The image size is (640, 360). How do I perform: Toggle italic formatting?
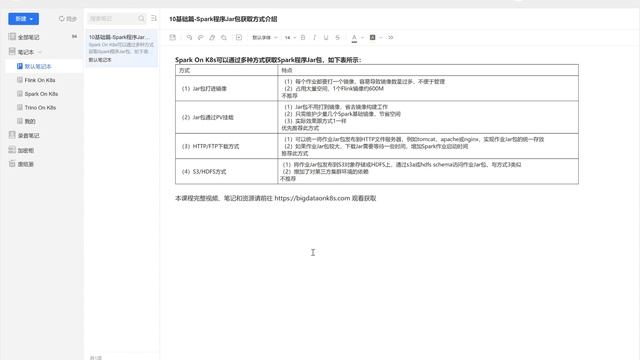[314, 38]
